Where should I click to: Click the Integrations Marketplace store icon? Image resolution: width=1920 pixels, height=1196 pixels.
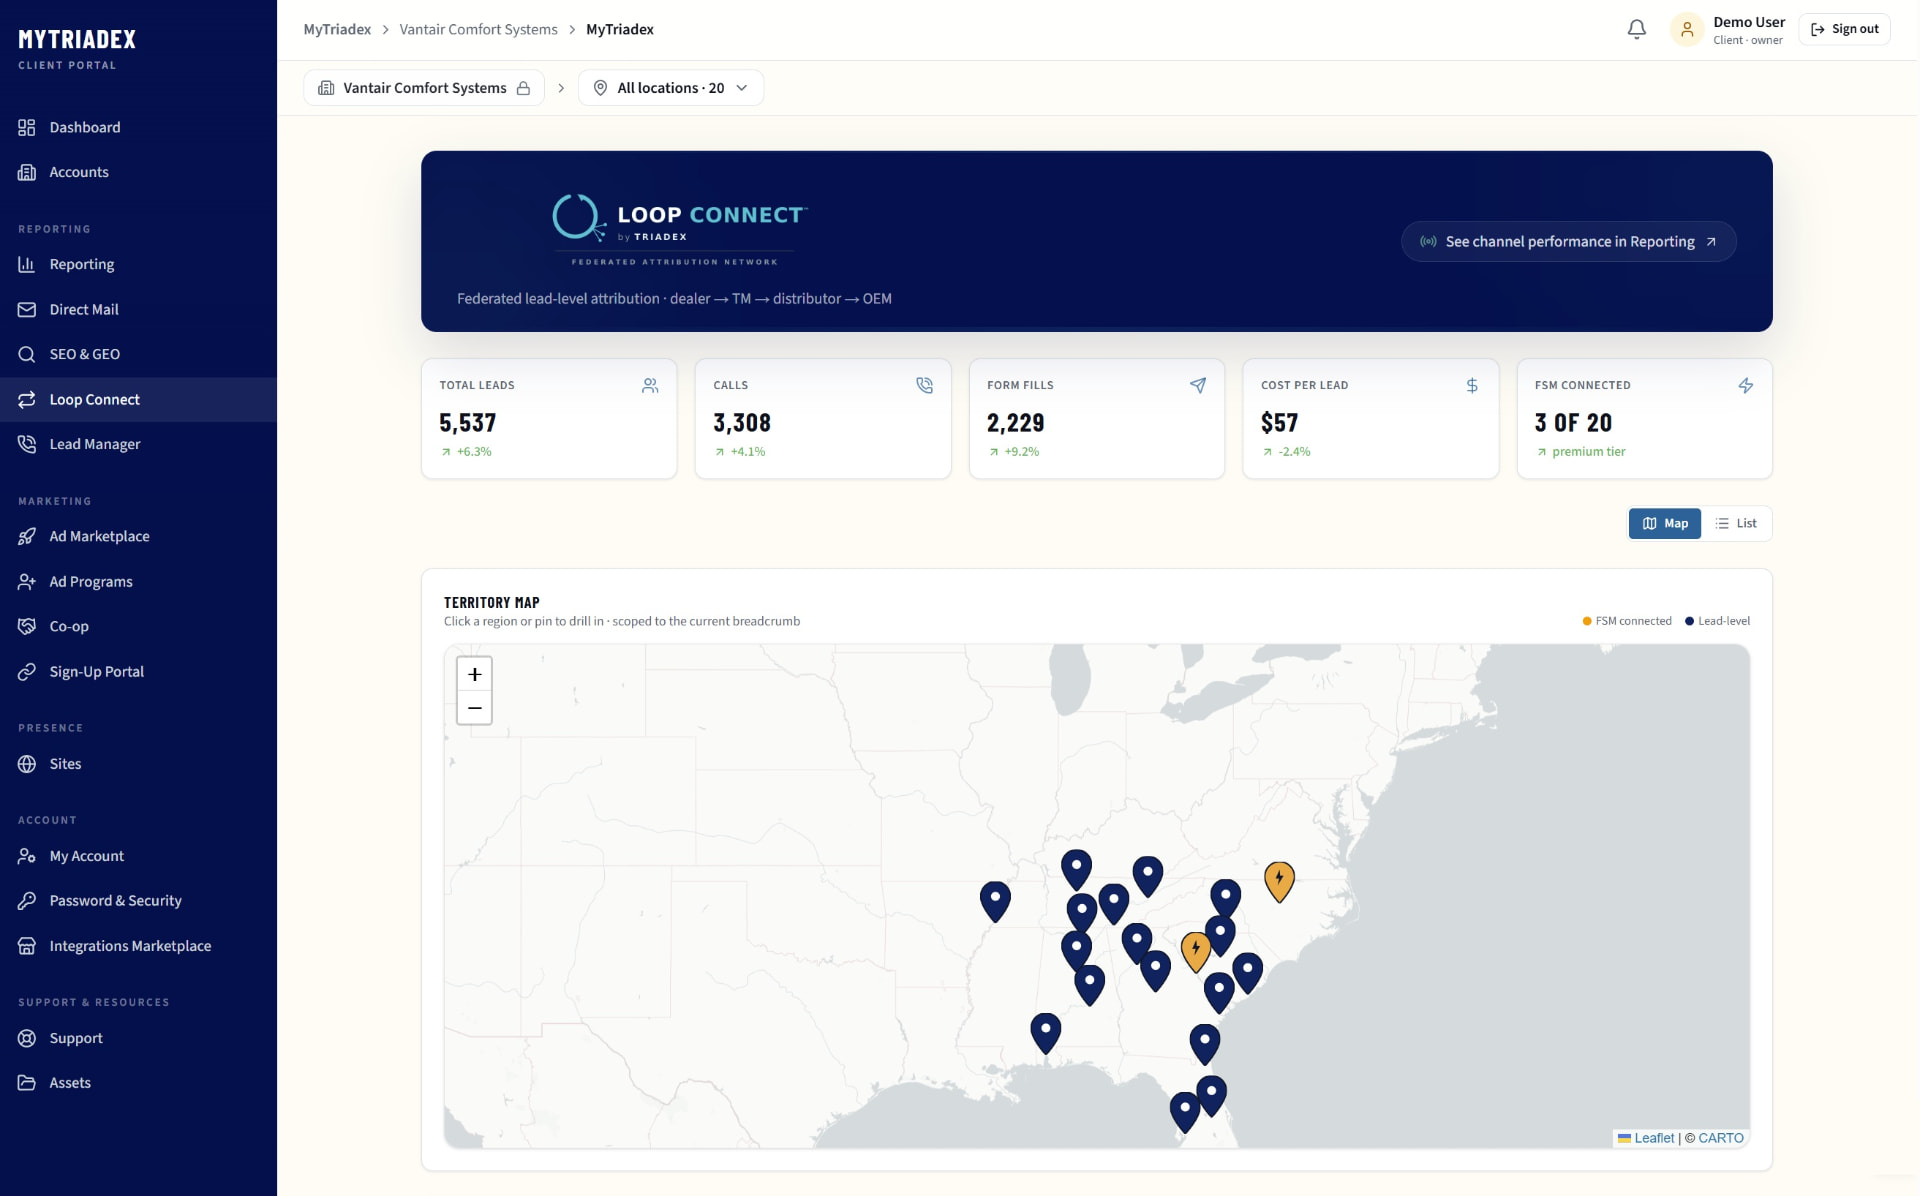pyautogui.click(x=27, y=945)
